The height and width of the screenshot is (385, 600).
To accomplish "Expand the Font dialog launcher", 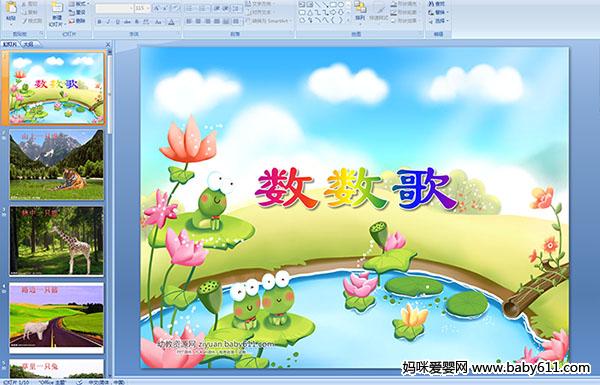I will point(178,34).
